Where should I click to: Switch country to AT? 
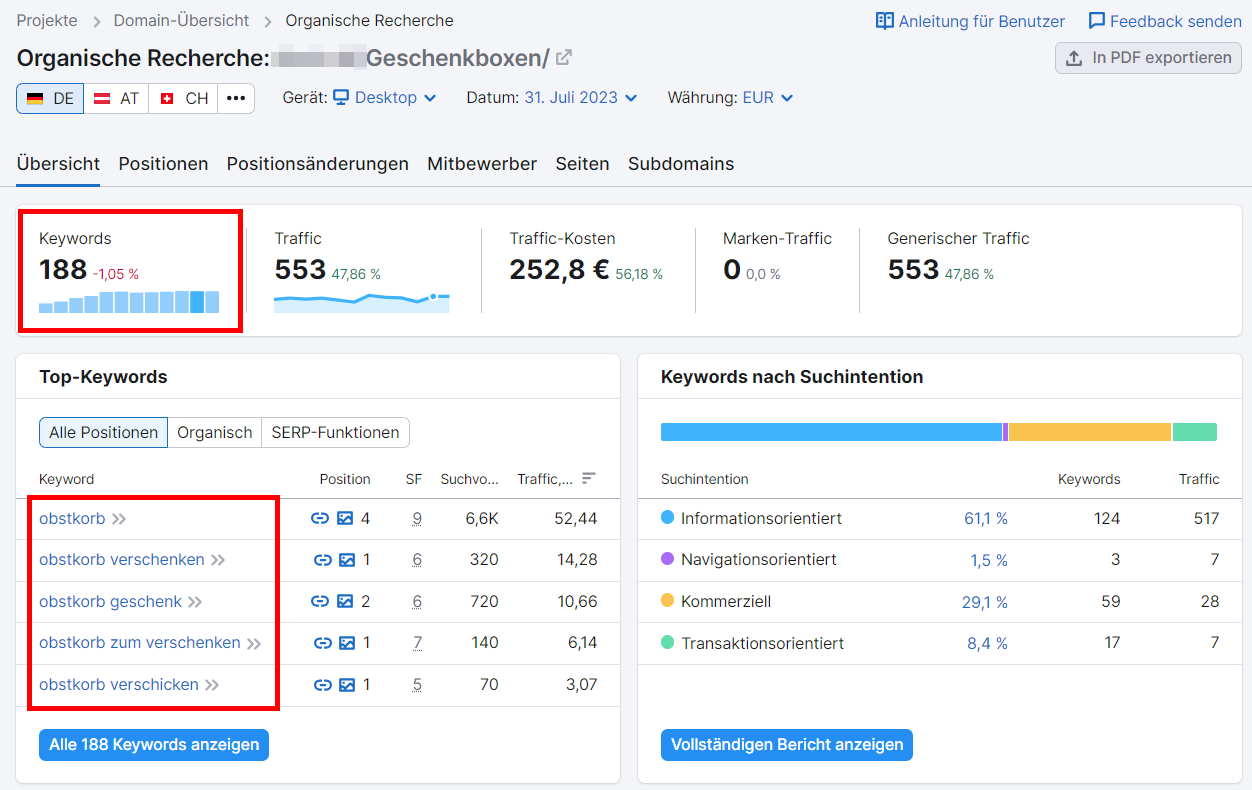[116, 98]
